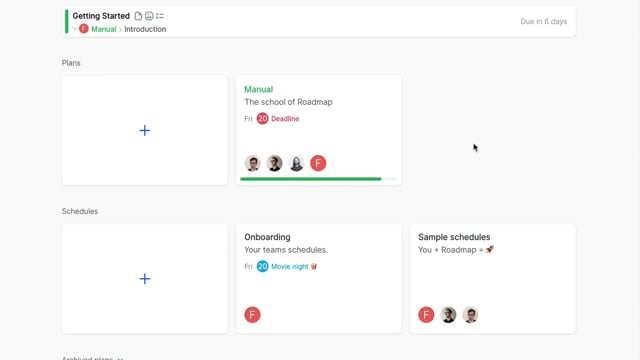Image resolution: width=640 pixels, height=360 pixels.
Task: Open the Sample schedules card
Action: [x=493, y=279]
